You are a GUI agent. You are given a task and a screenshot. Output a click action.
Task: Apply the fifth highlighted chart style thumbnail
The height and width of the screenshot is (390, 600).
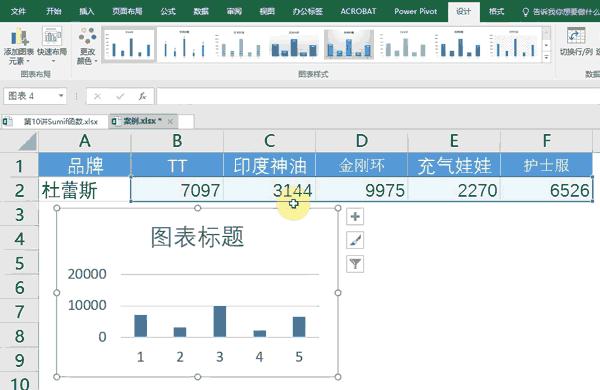pyautogui.click(x=349, y=45)
